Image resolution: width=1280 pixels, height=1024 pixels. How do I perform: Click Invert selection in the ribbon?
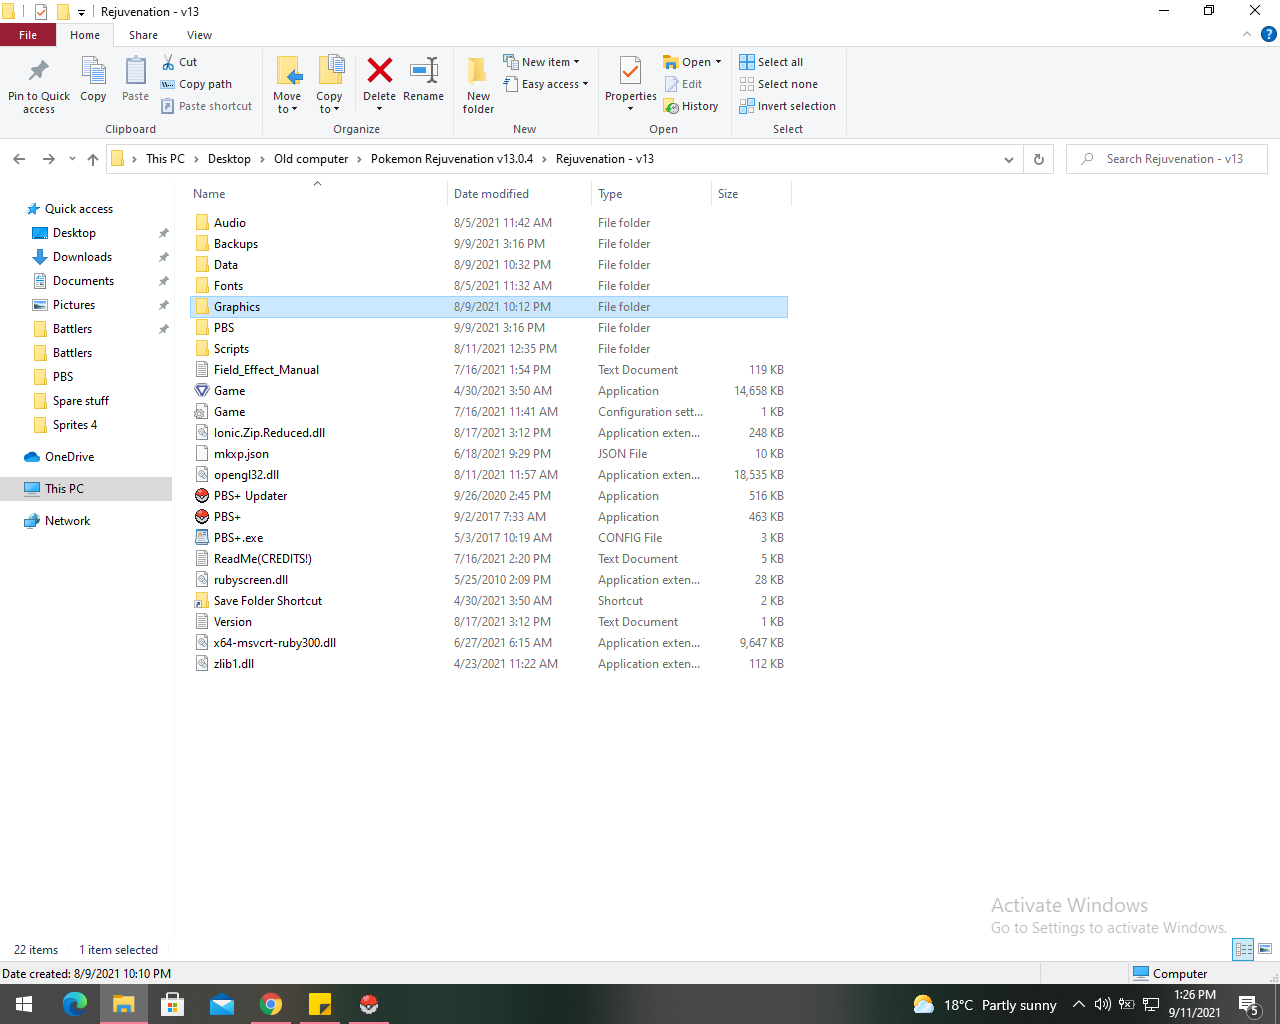point(788,106)
